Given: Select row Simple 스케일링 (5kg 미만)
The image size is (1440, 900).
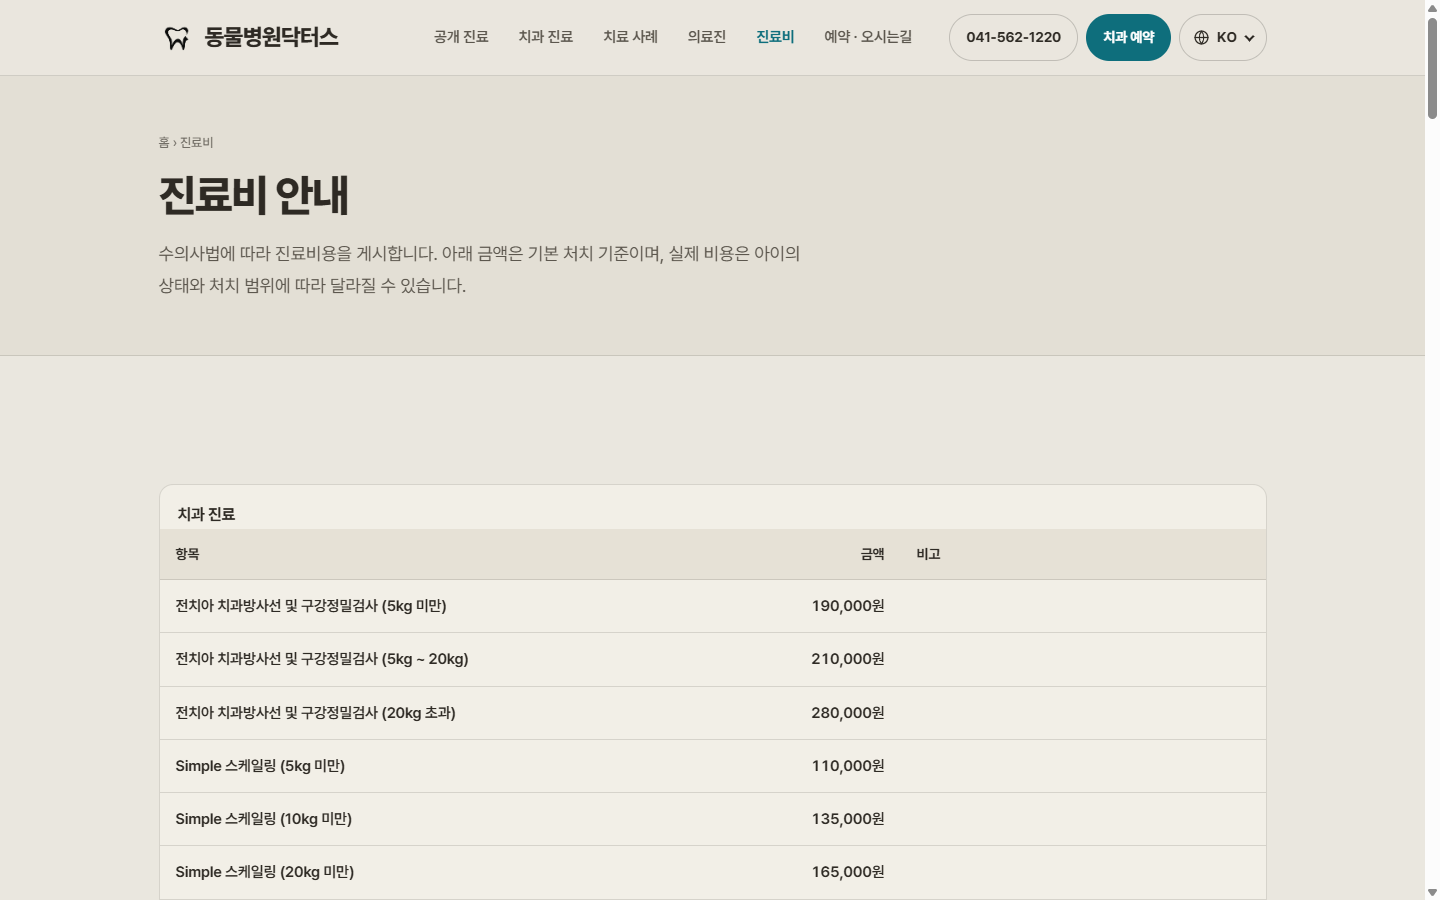Looking at the screenshot, I should coord(713,766).
